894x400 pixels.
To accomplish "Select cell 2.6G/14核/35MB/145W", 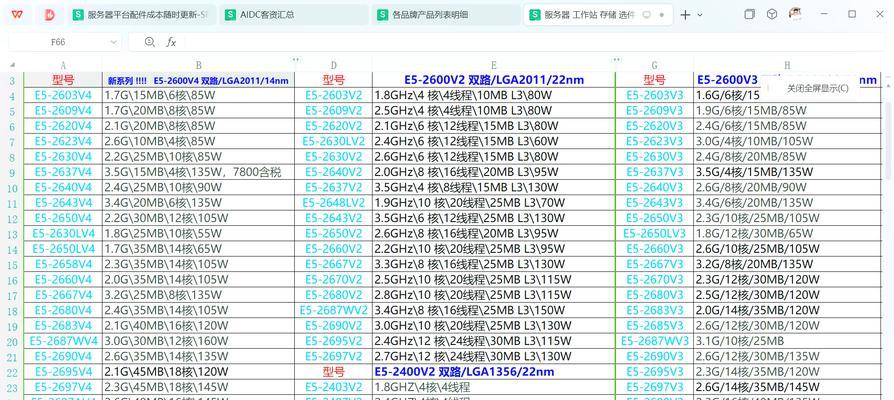I will point(787,387).
